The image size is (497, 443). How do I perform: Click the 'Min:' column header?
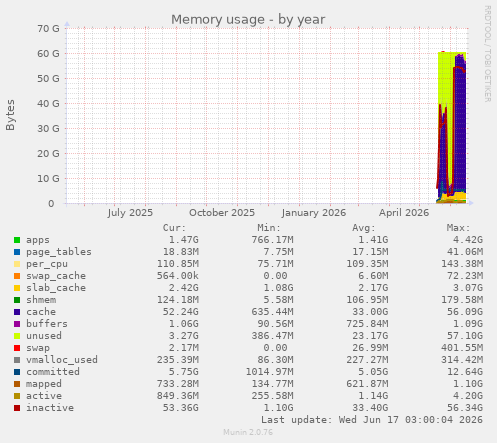click(x=269, y=228)
